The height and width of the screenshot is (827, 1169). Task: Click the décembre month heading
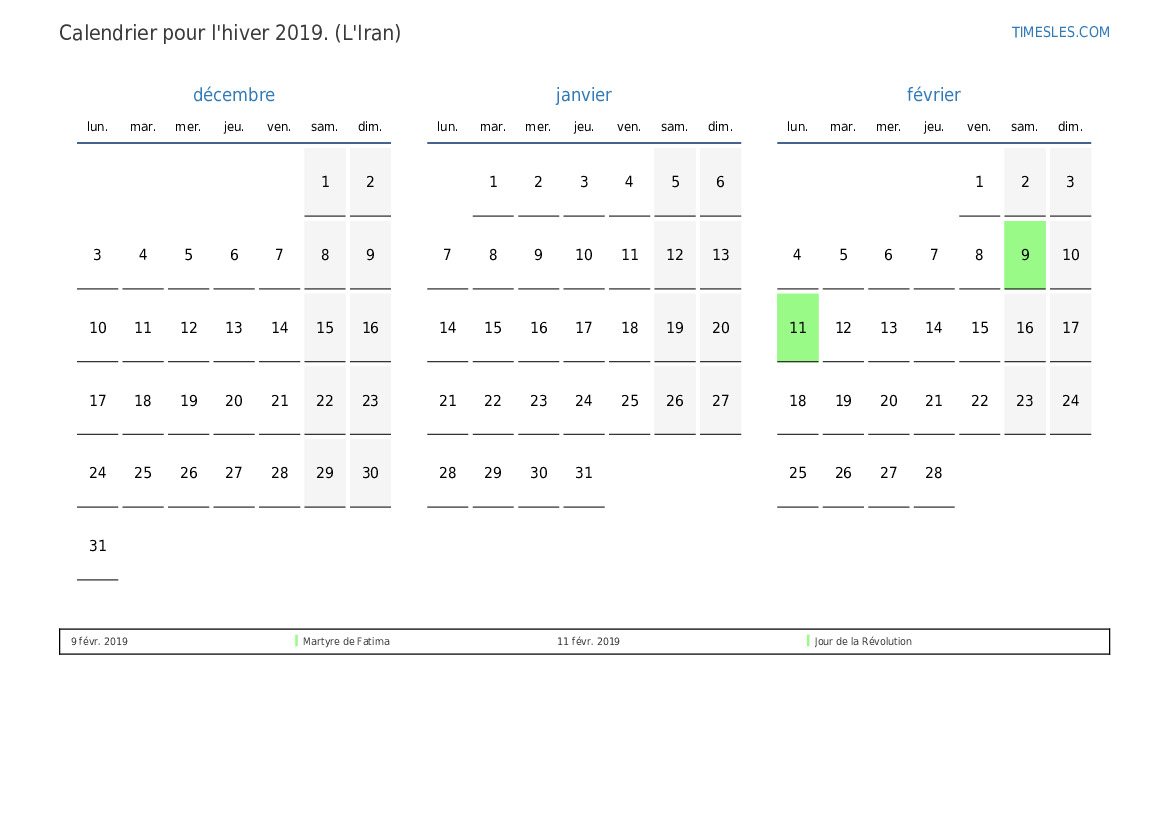(x=233, y=95)
